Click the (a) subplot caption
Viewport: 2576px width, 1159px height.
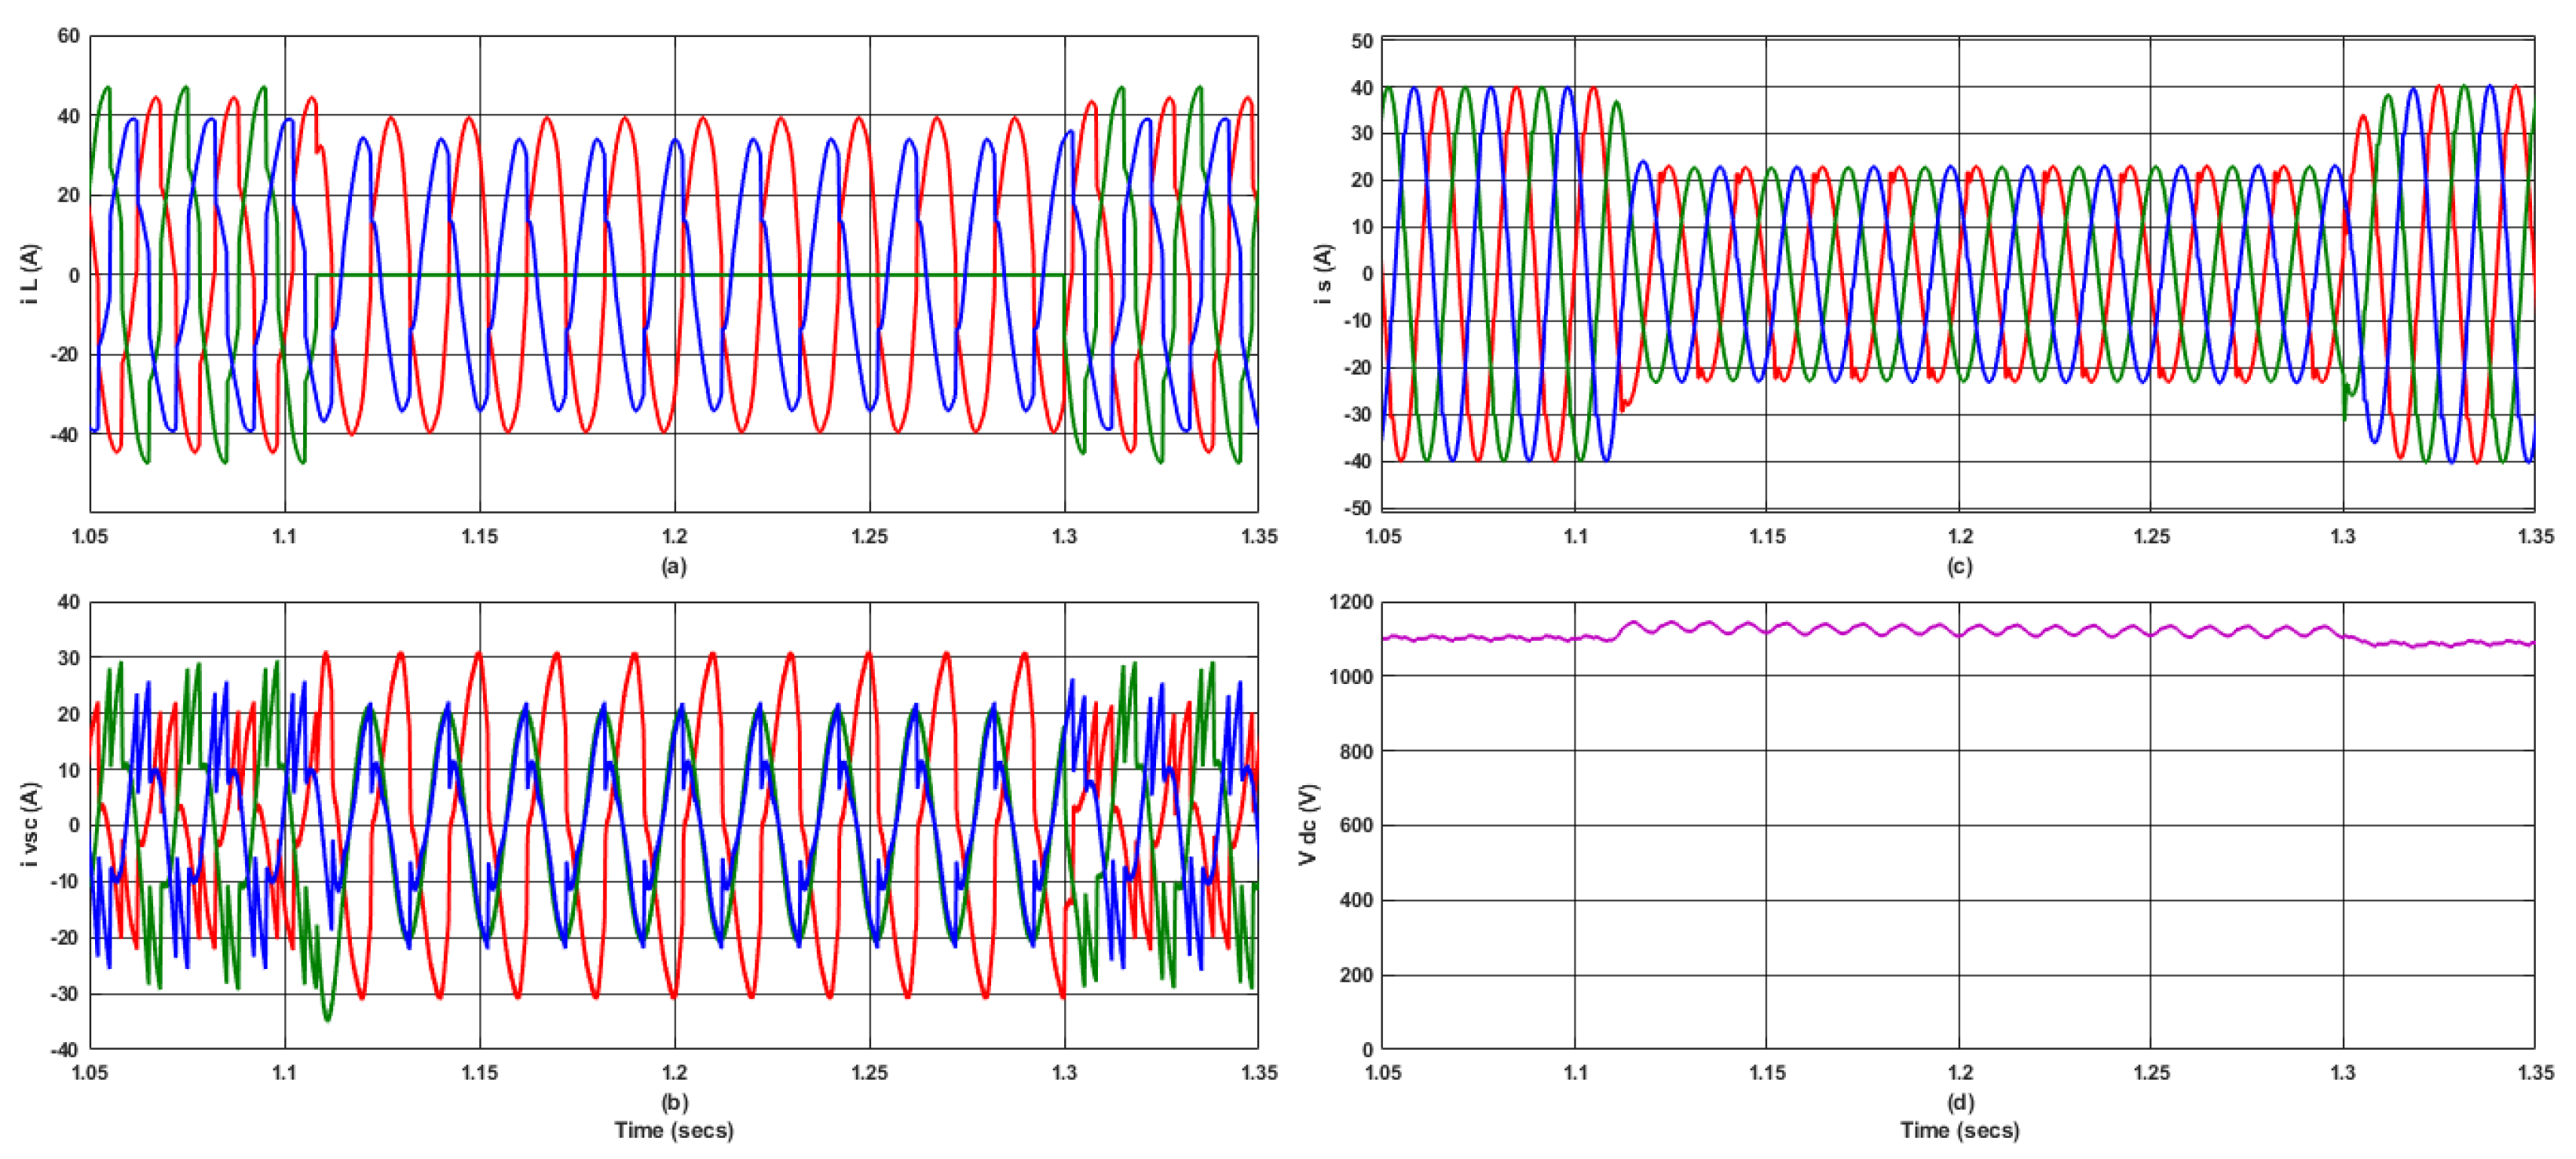[673, 566]
